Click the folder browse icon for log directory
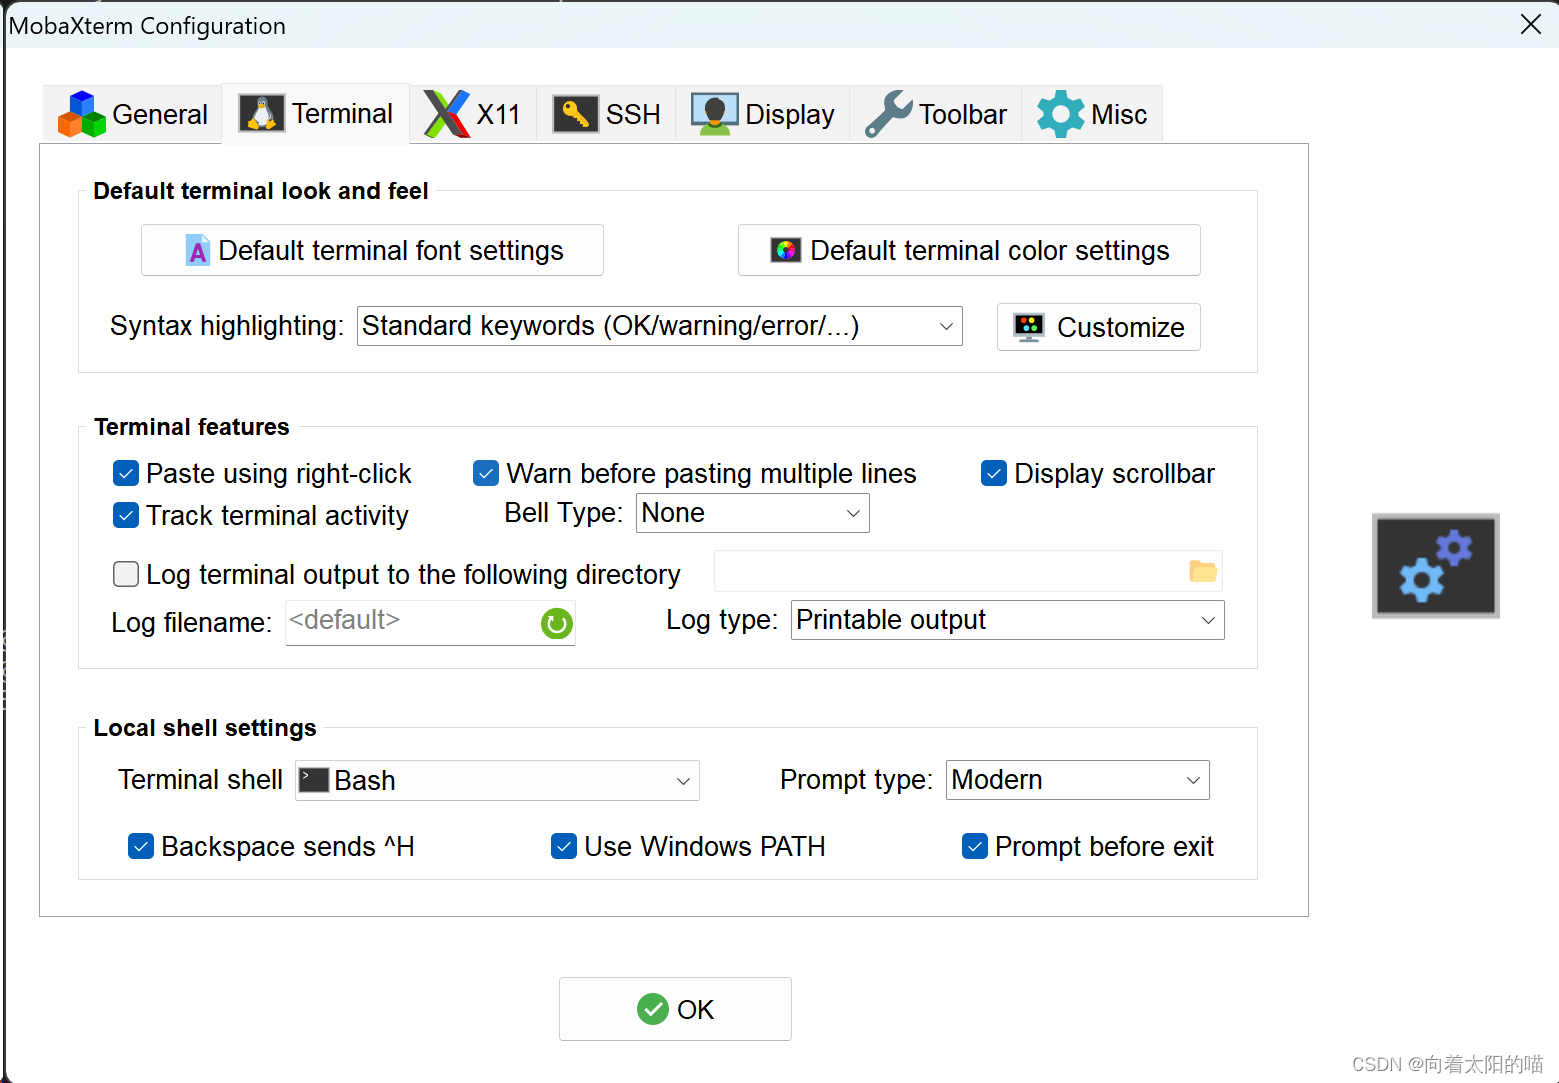Image resolution: width=1559 pixels, height=1083 pixels. click(1203, 571)
